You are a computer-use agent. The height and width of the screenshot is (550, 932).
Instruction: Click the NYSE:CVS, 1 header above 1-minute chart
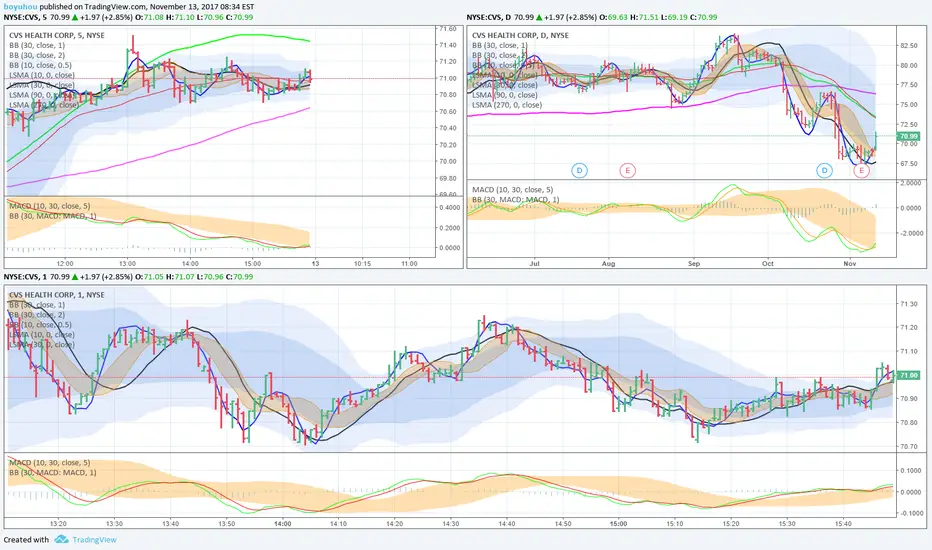point(25,276)
